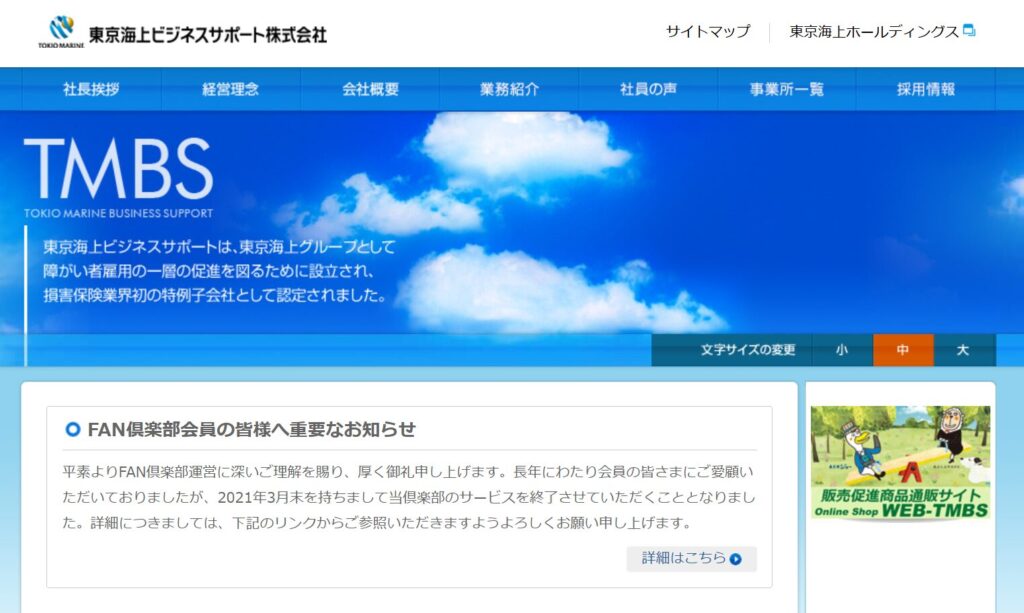Viewport: 1024px width, 613px height.
Task: Click the blue circle bullet before FAN倶楽部 heading
Action: [x=72, y=430]
